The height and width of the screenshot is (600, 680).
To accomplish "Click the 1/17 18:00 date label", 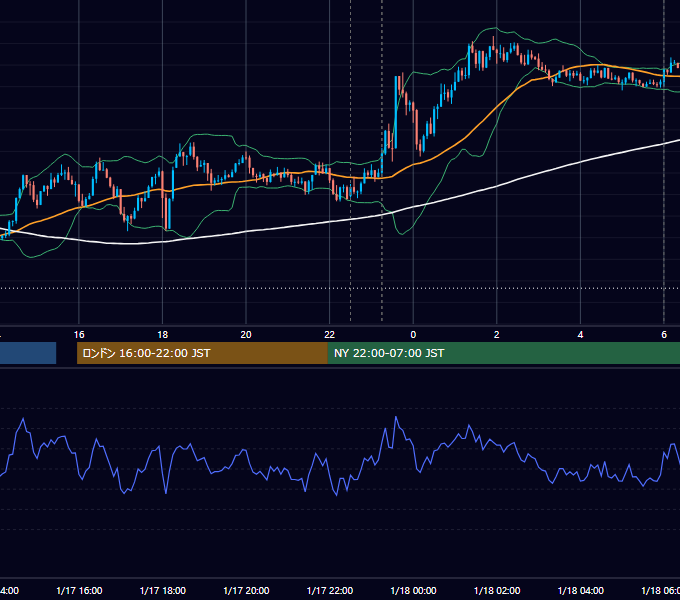I will [x=163, y=590].
